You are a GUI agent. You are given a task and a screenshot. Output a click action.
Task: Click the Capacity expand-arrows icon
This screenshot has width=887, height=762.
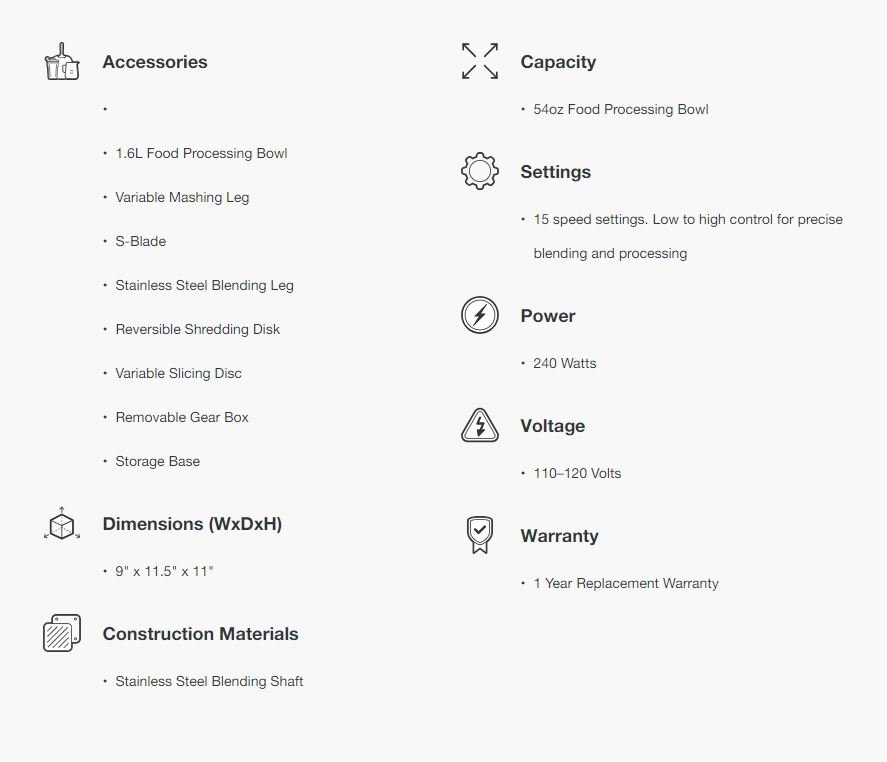tap(480, 61)
